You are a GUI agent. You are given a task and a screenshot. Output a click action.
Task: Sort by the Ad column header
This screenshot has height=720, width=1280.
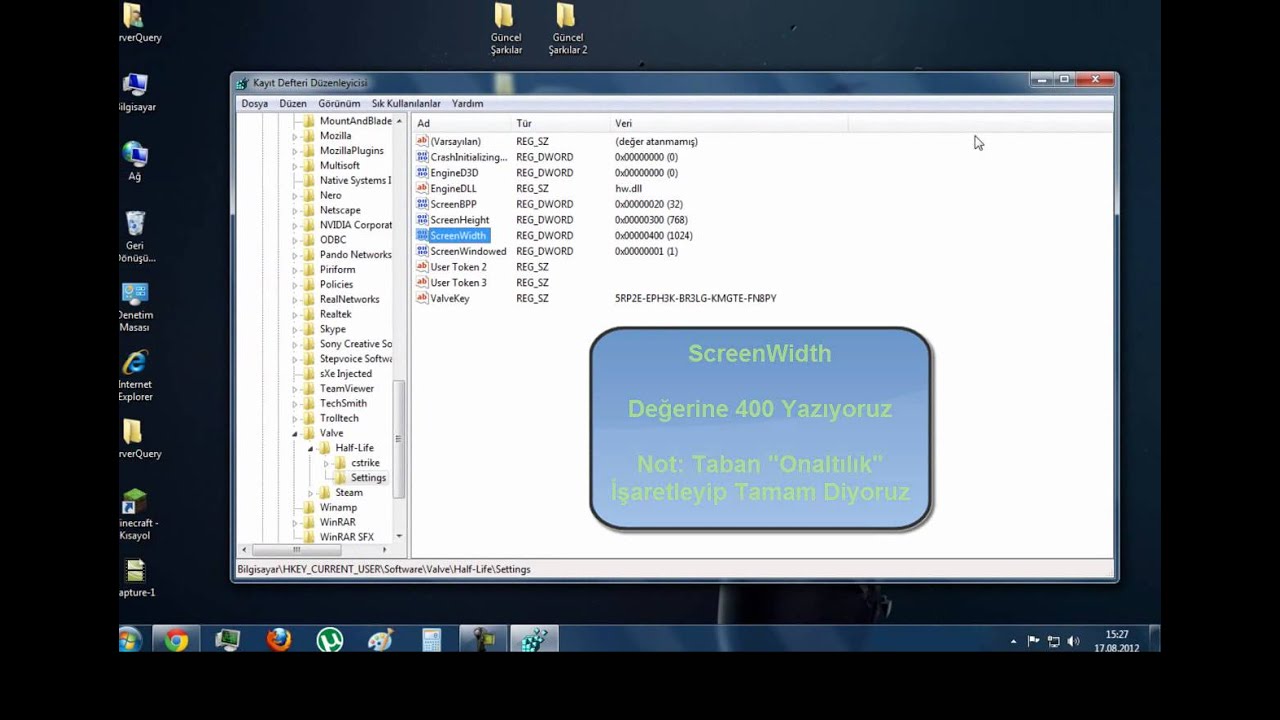[x=462, y=124]
